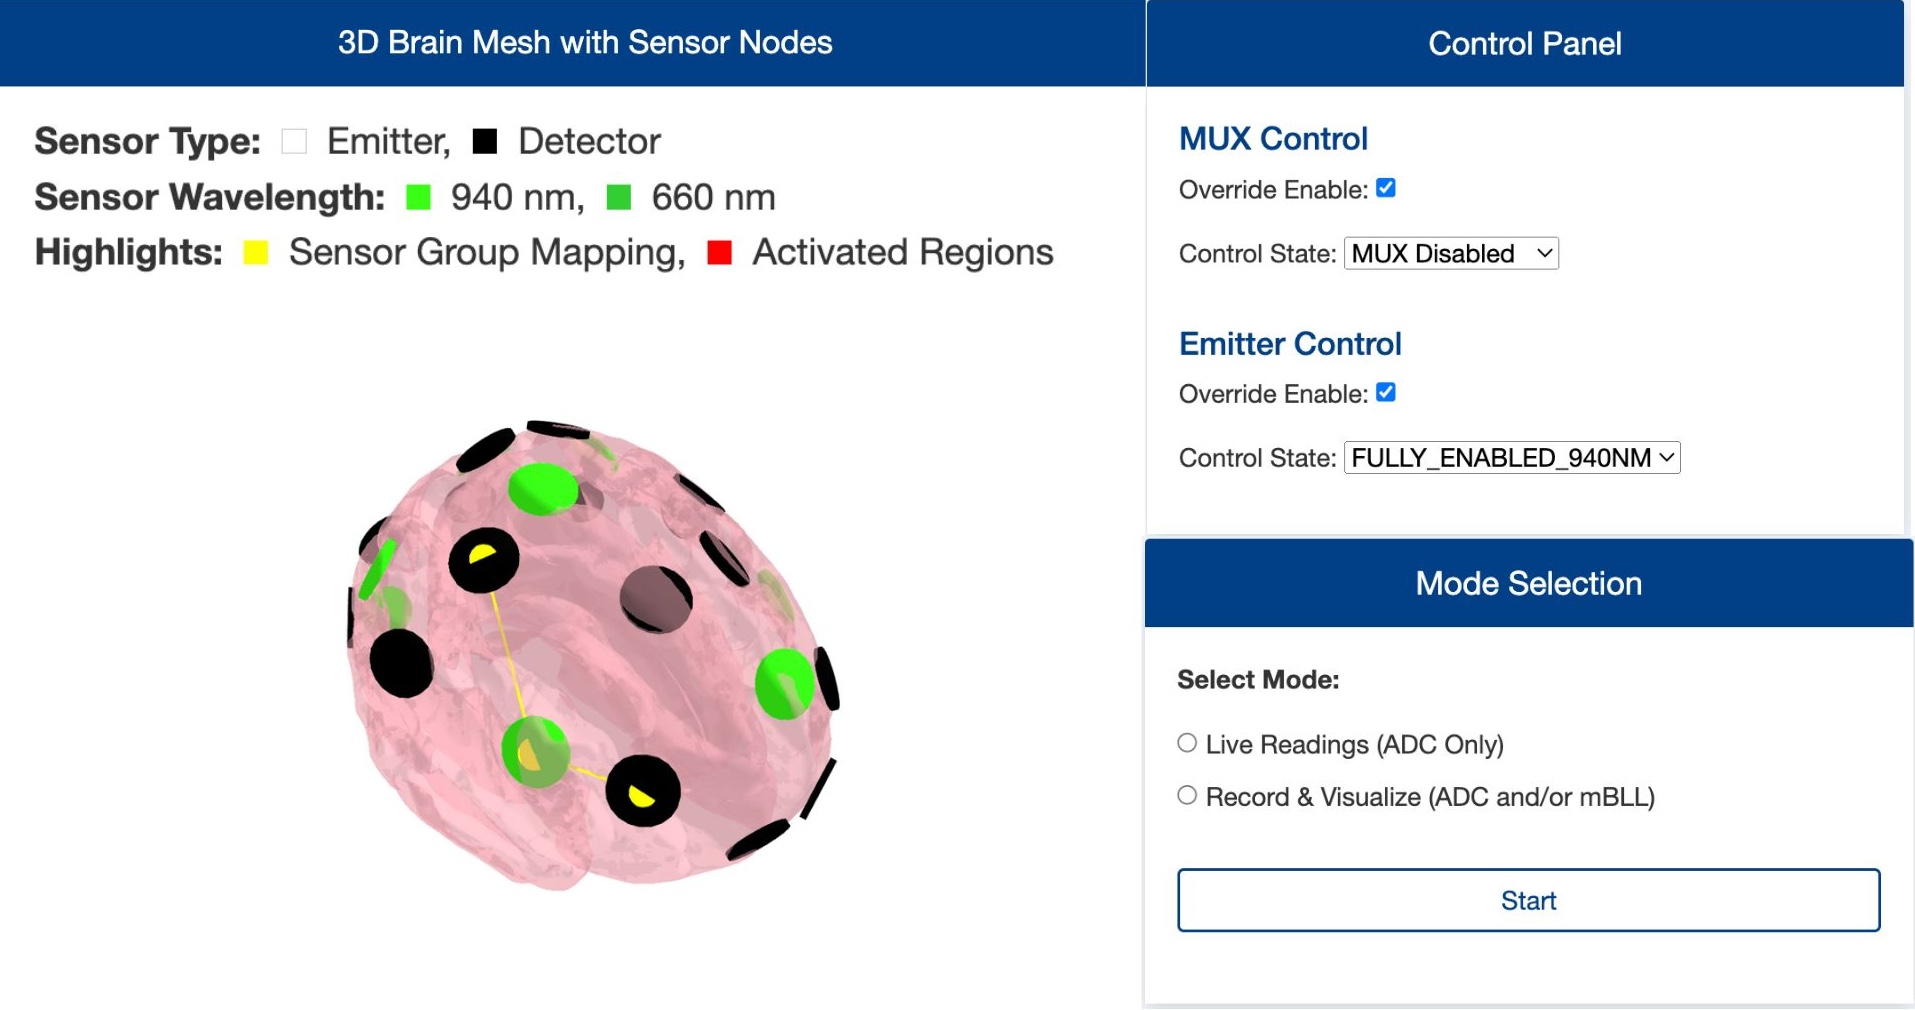Click the 940 nm green legend square

click(x=418, y=197)
